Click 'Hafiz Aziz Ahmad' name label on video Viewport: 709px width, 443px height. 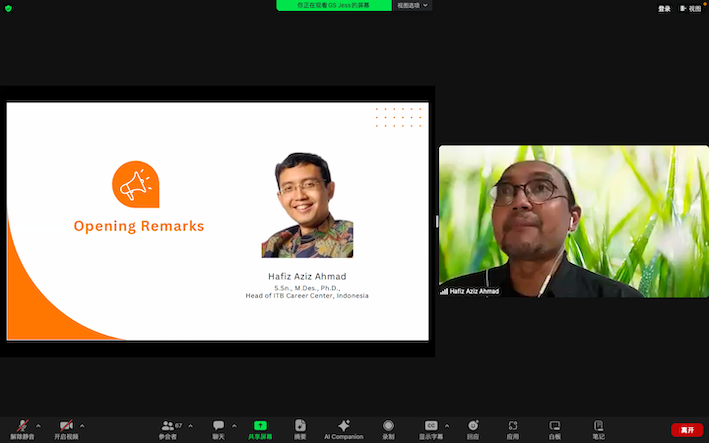point(474,292)
